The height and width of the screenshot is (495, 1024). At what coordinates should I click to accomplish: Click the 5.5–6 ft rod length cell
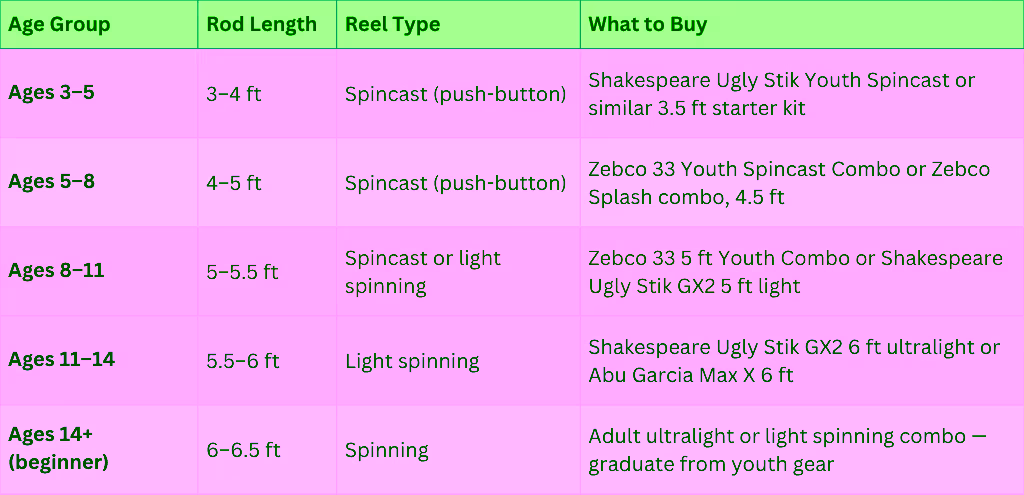coord(242,361)
